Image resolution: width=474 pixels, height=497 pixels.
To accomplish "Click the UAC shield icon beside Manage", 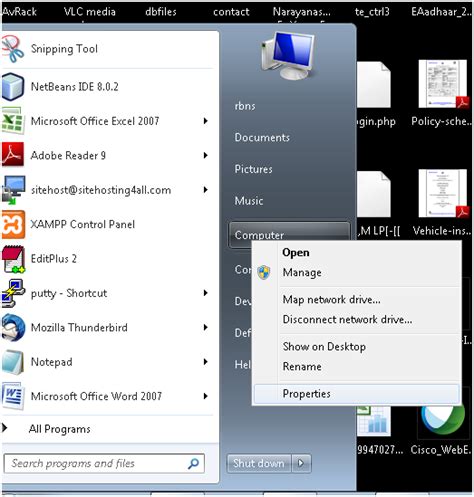I will (264, 272).
